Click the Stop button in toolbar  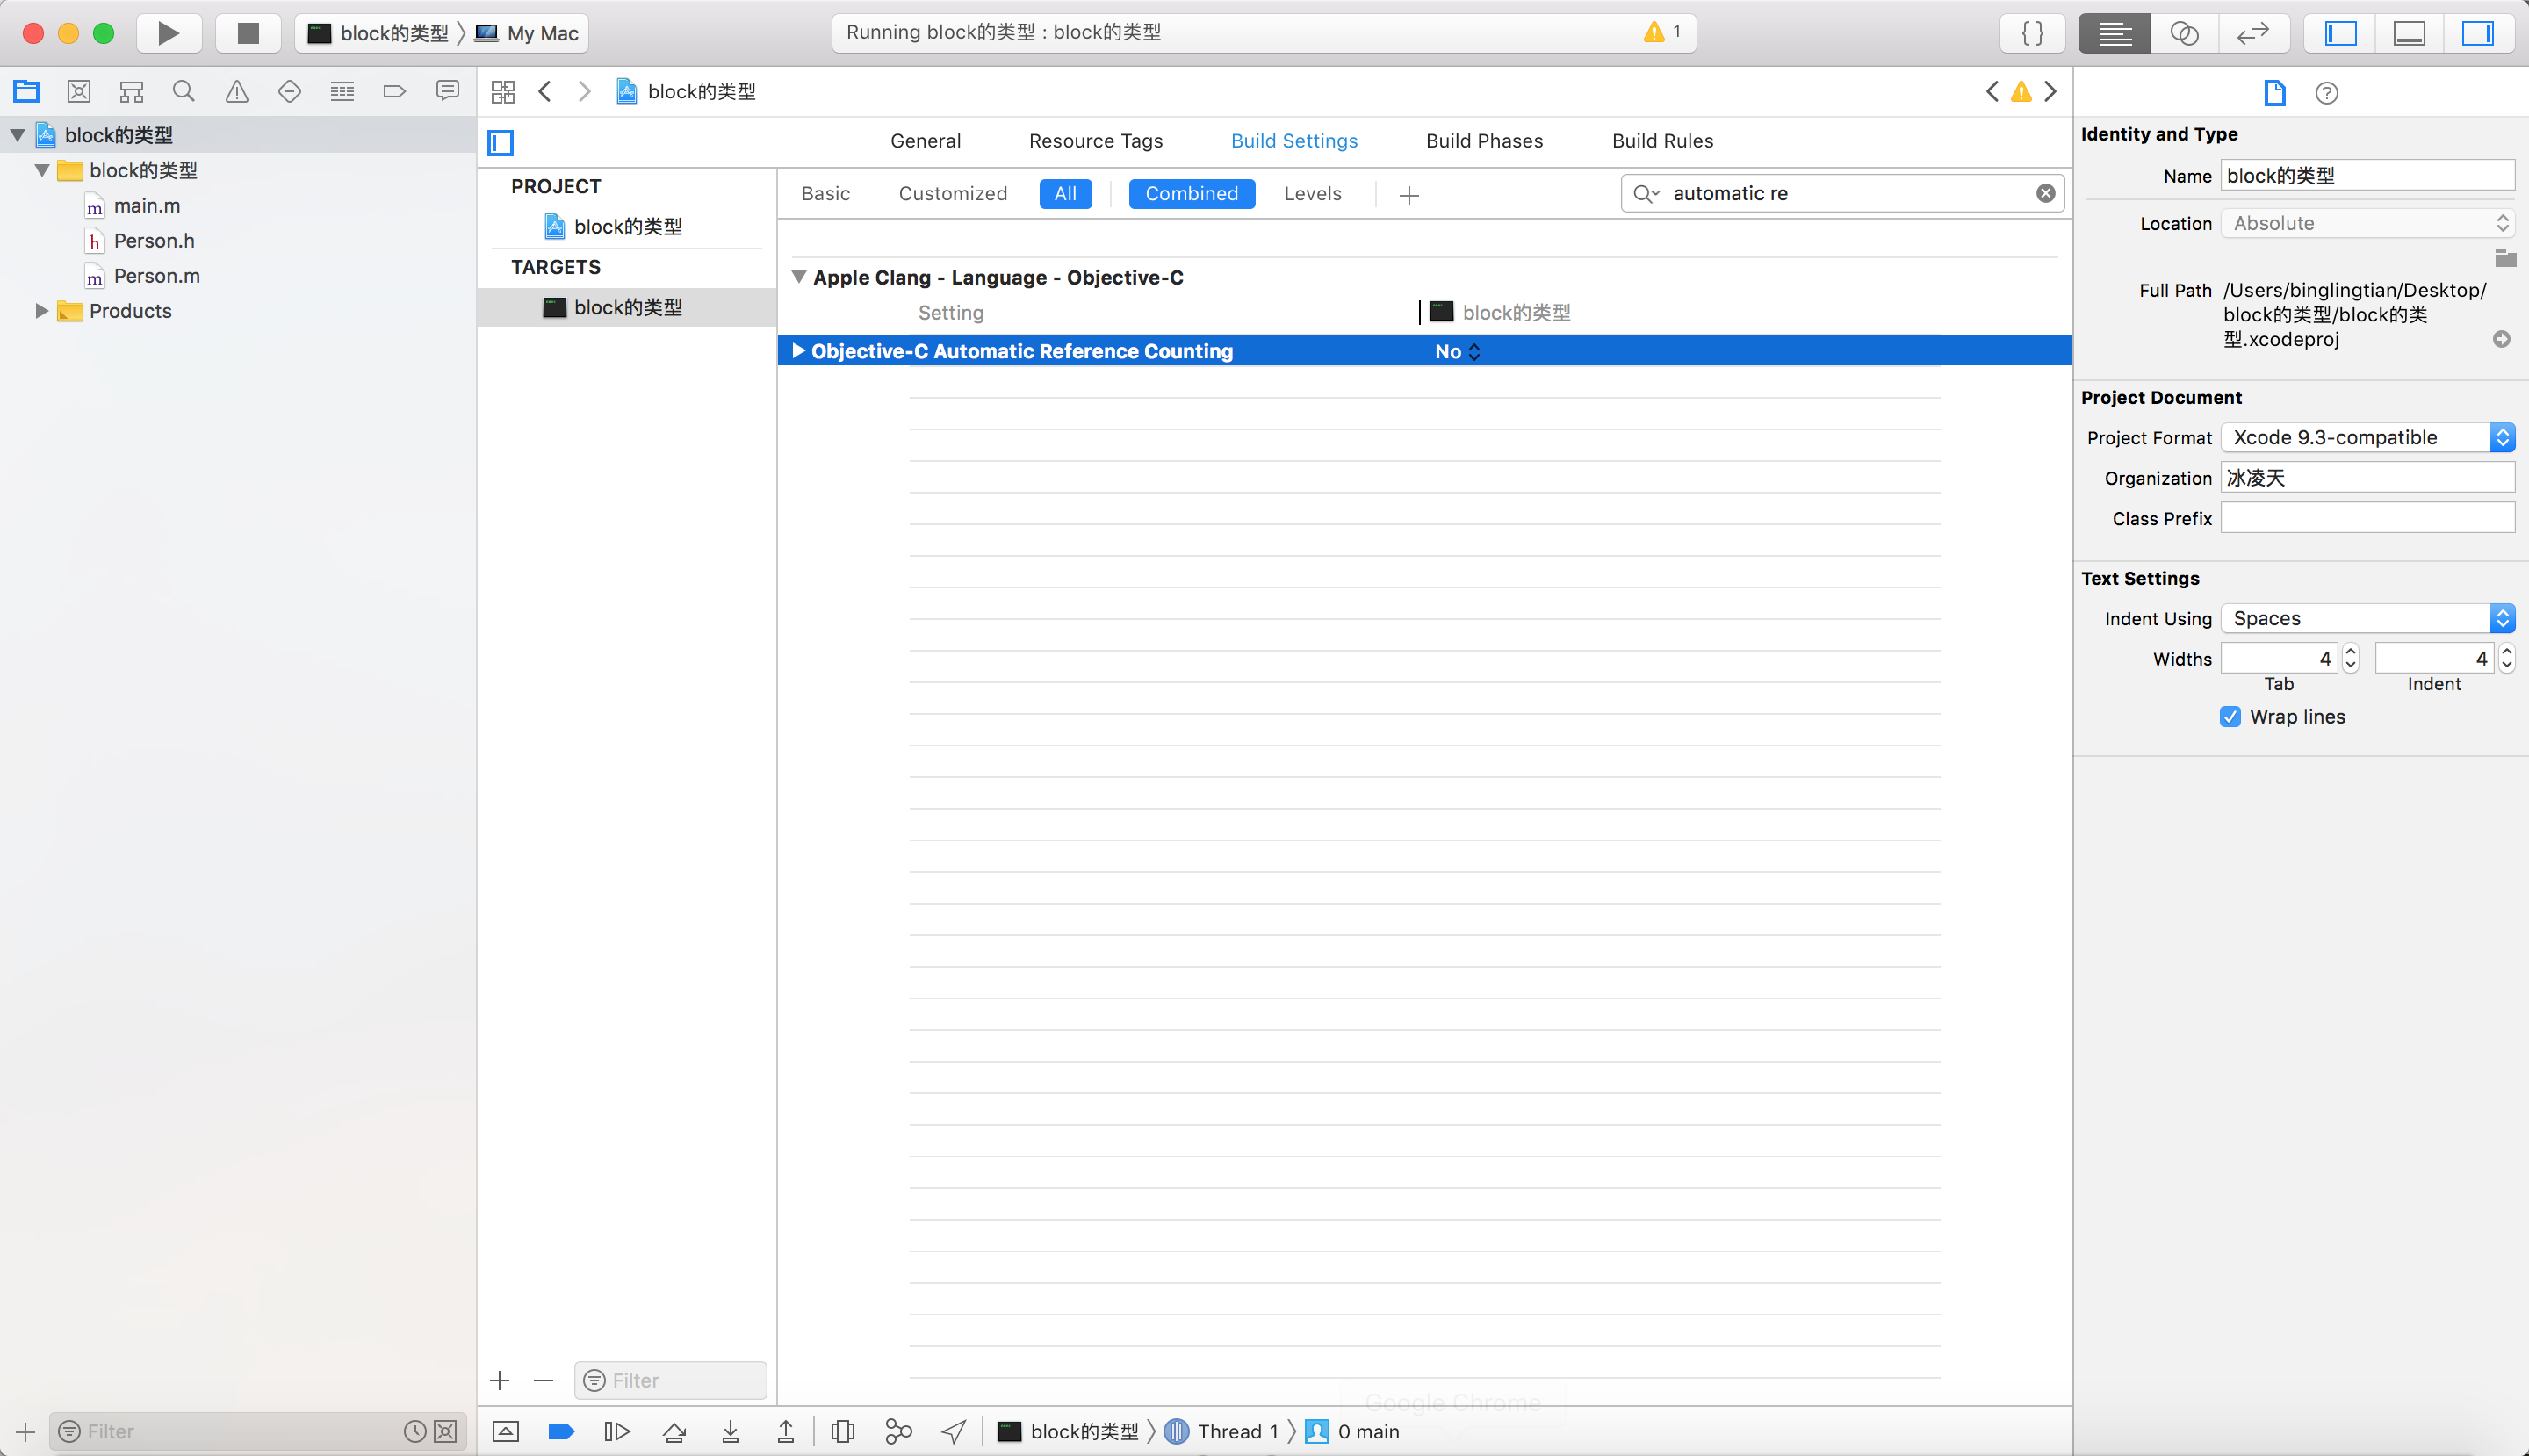(248, 33)
